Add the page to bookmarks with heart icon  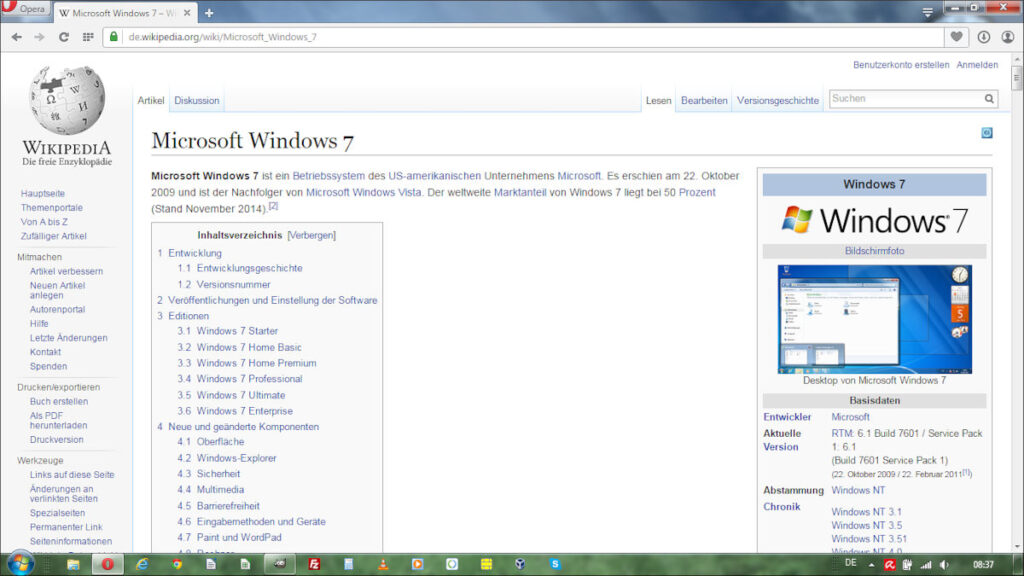coord(957,37)
